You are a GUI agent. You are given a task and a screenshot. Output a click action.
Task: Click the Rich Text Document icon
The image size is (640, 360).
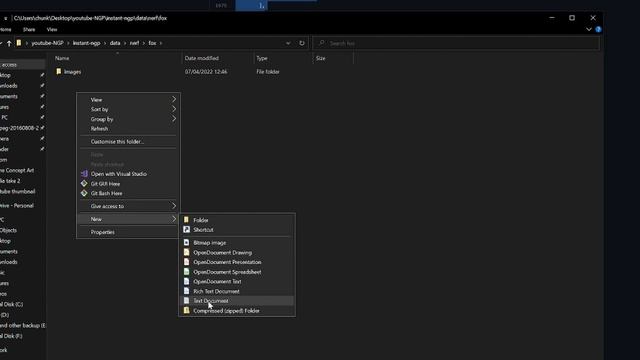(187, 291)
